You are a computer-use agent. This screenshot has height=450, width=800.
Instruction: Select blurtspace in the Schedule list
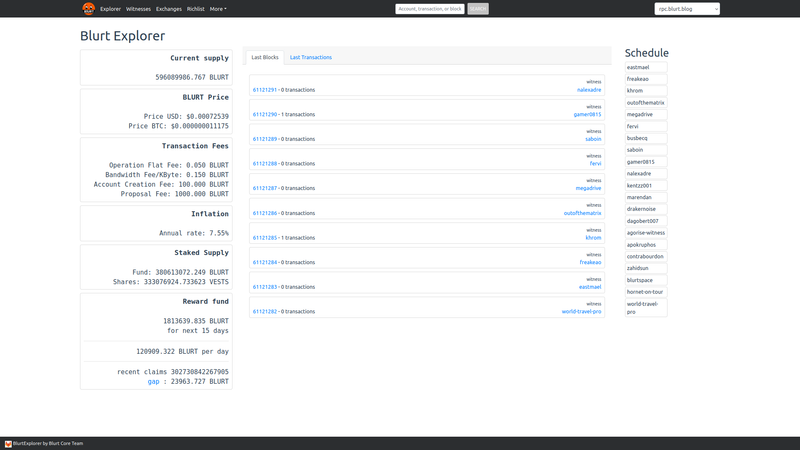(646, 280)
